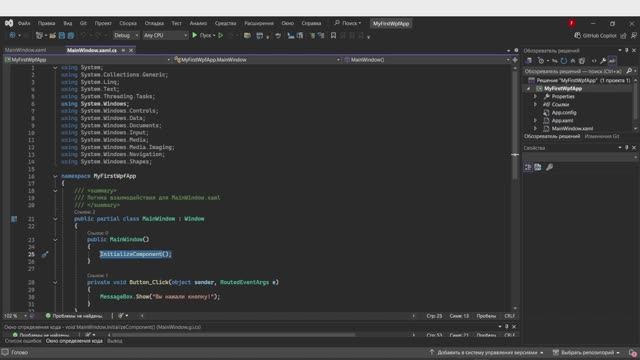Click the Open file folder icon
Image resolution: width=640 pixels, height=360 pixels.
tap(53, 36)
